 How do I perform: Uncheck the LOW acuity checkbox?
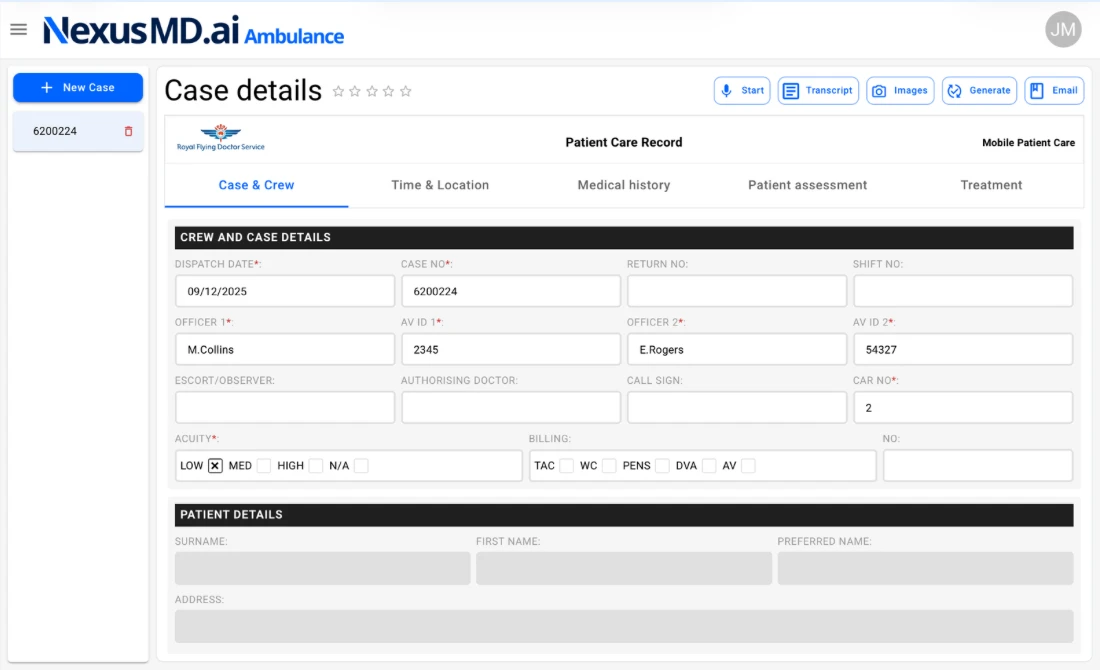(x=215, y=466)
